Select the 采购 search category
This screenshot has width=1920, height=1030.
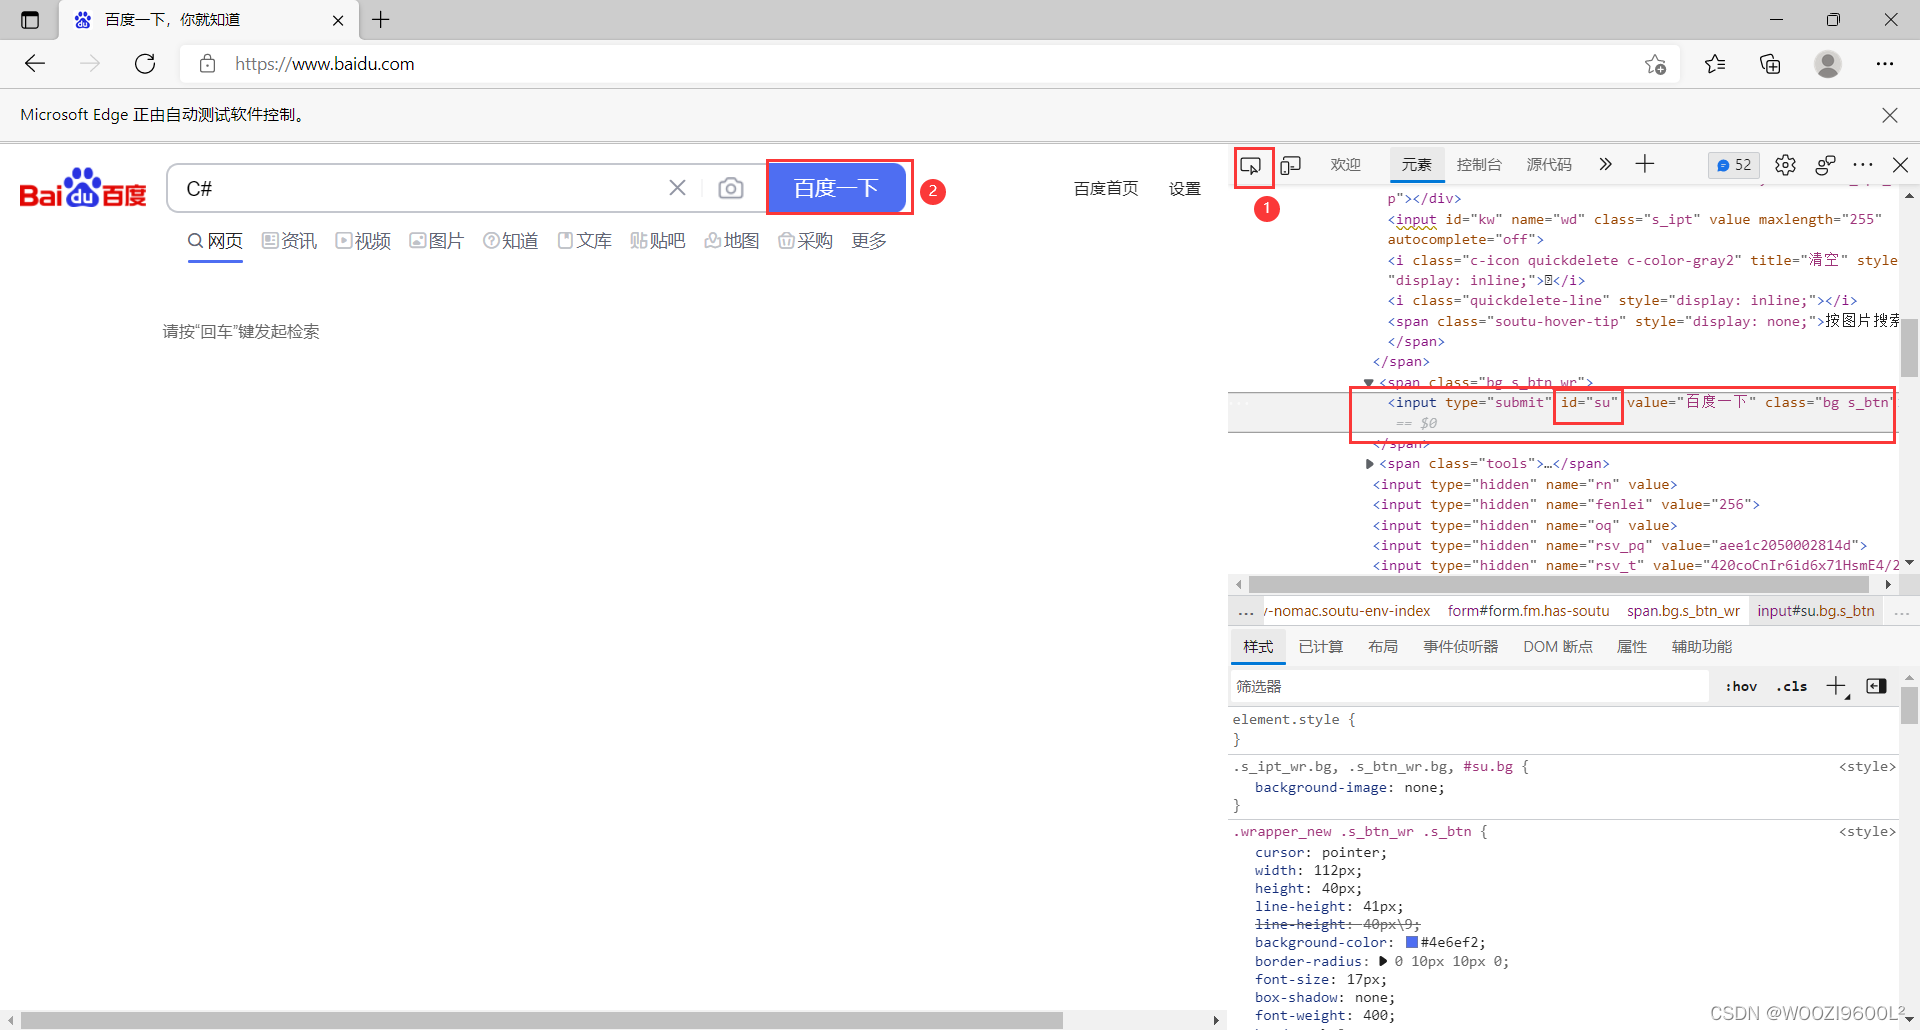[806, 241]
